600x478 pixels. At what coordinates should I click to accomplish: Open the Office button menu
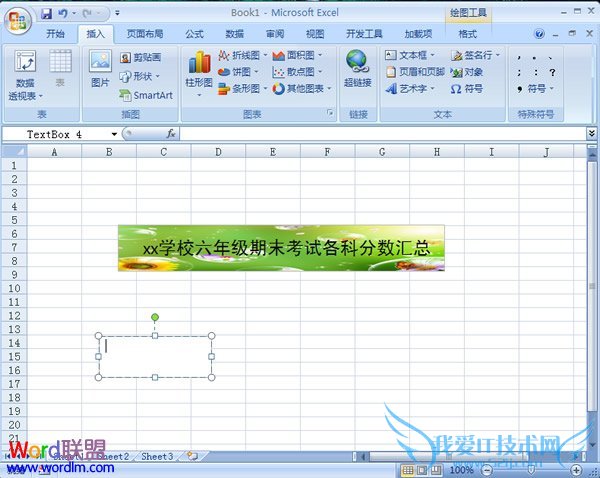coord(17,21)
